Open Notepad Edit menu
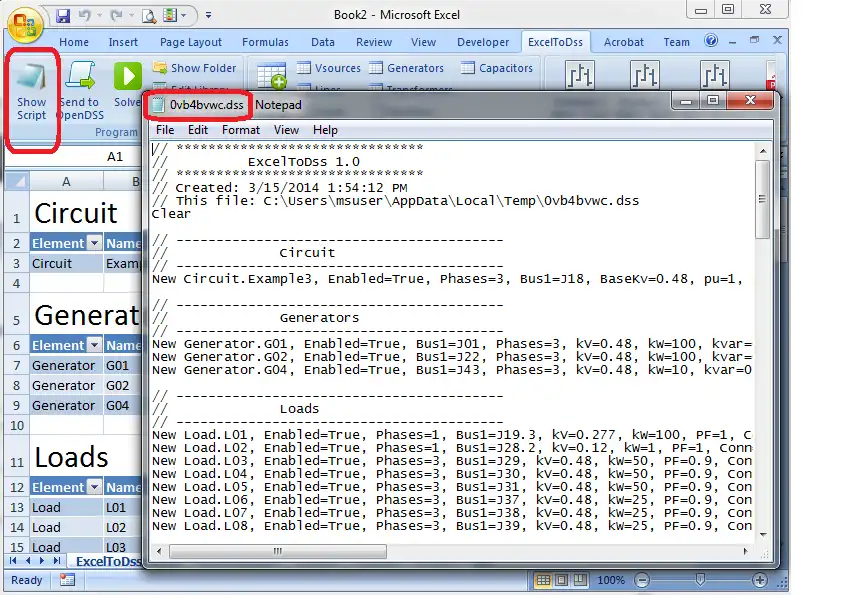Screen dimensions: 846x595 tap(197, 130)
